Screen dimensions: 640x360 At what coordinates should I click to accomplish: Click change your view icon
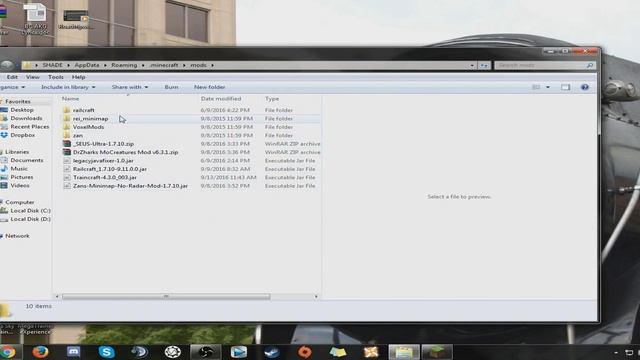536,87
